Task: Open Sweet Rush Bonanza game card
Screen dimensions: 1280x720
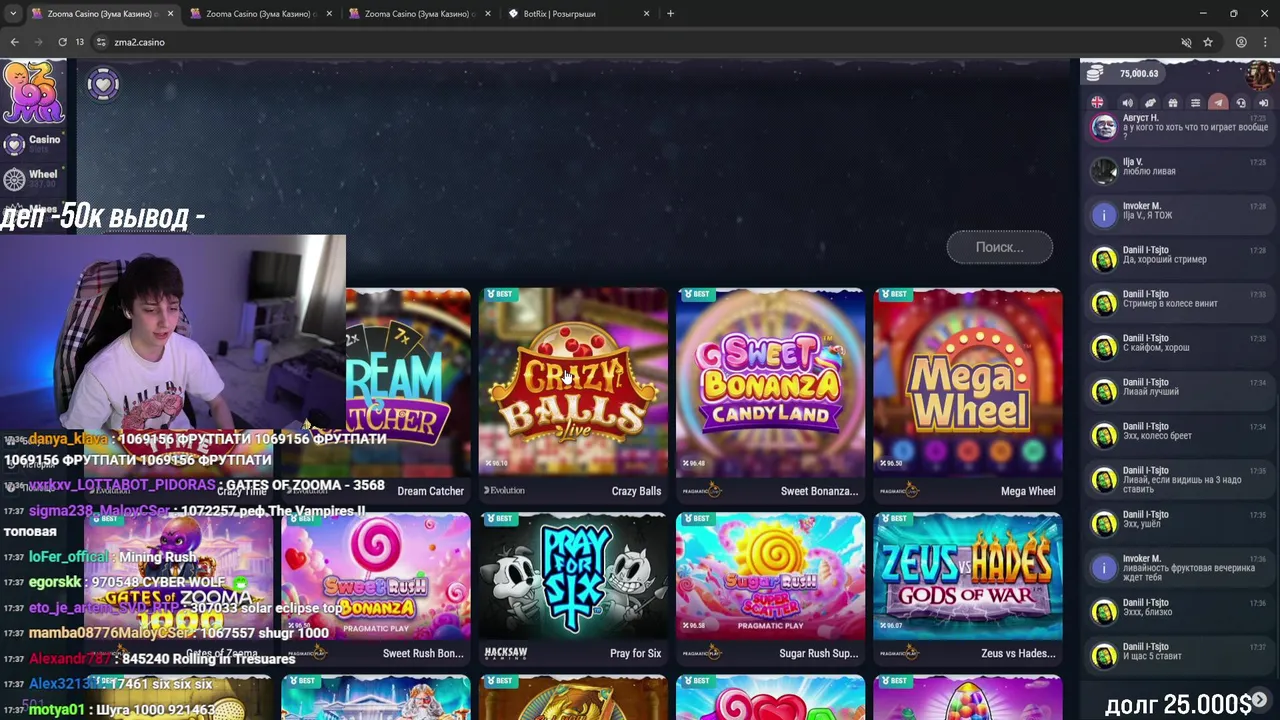Action: click(376, 588)
